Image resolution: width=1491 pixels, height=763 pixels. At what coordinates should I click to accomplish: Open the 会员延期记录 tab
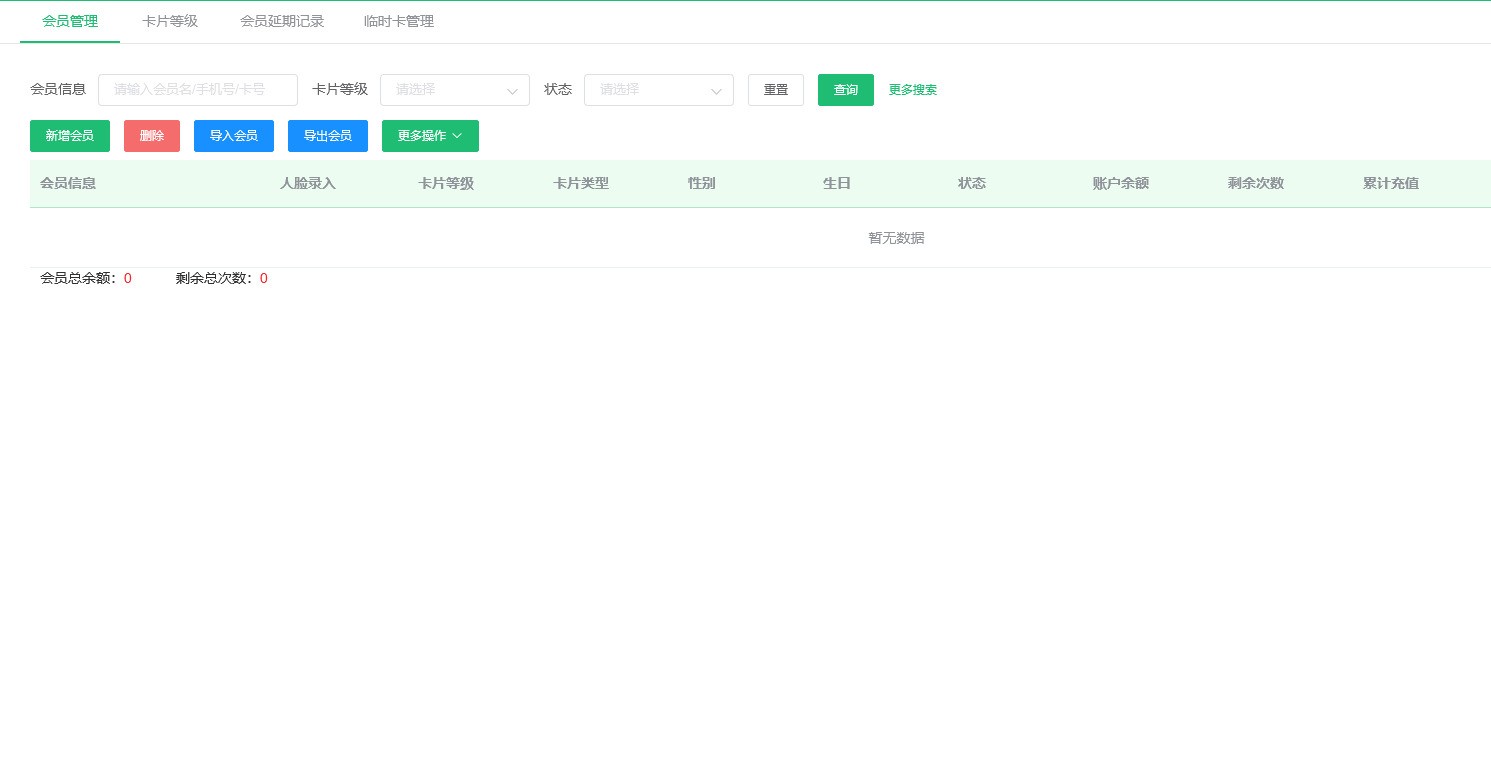pyautogui.click(x=282, y=21)
